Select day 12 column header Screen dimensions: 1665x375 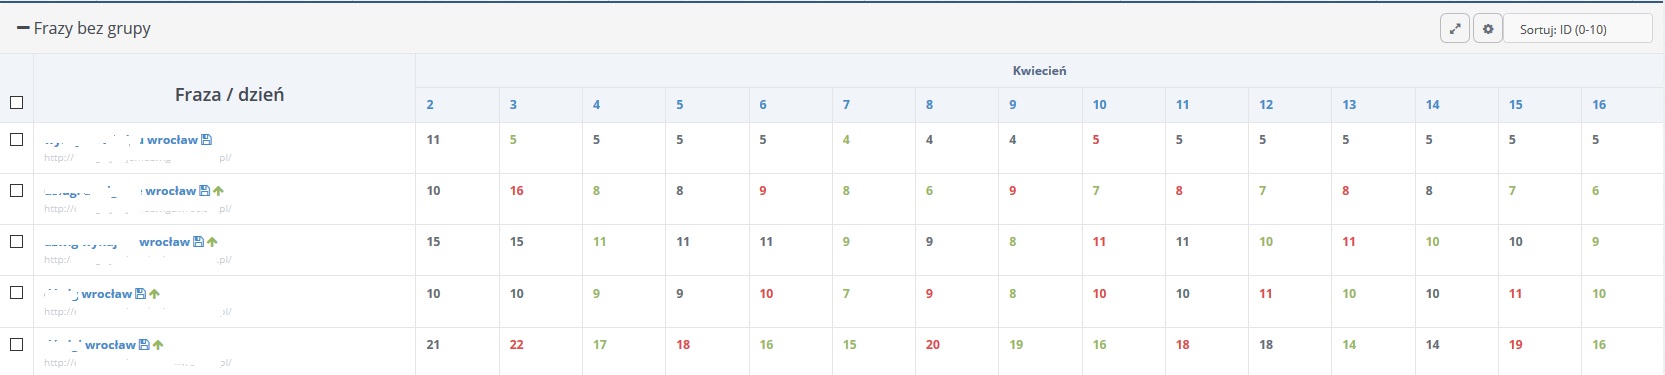1266,104
